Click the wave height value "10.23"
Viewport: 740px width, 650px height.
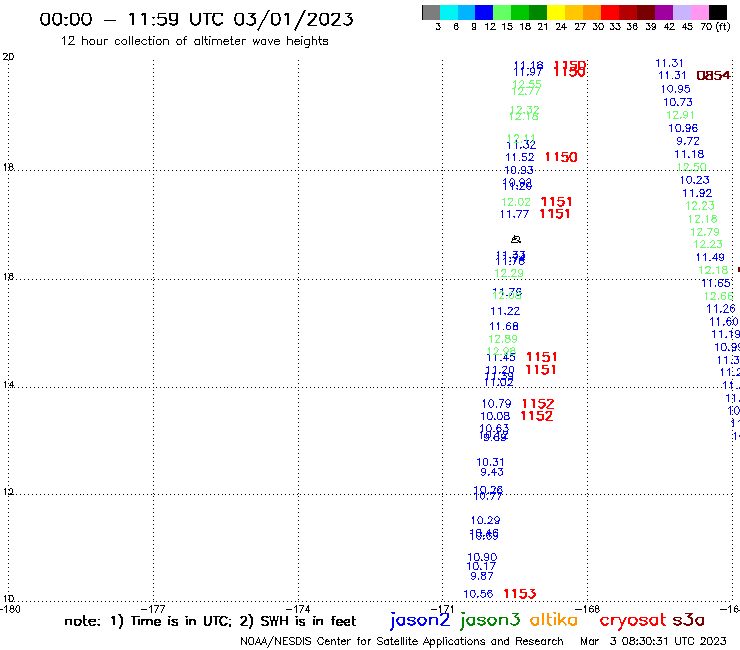point(694,180)
